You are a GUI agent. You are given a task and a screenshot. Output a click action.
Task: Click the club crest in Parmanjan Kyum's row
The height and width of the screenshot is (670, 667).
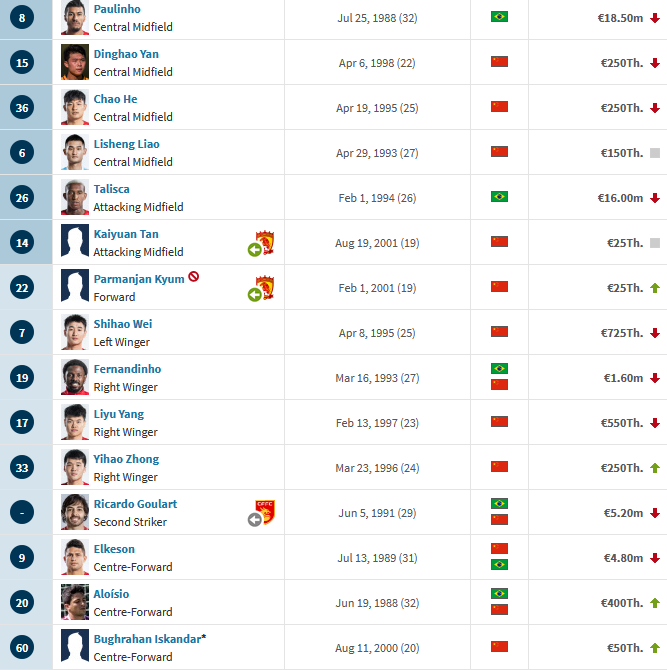(x=265, y=287)
